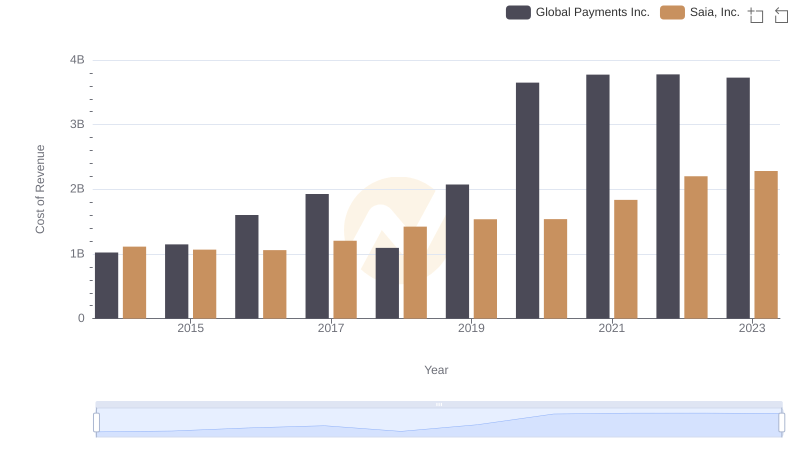
Task: Select Global Payments 2019 bar
Action: 458,251
